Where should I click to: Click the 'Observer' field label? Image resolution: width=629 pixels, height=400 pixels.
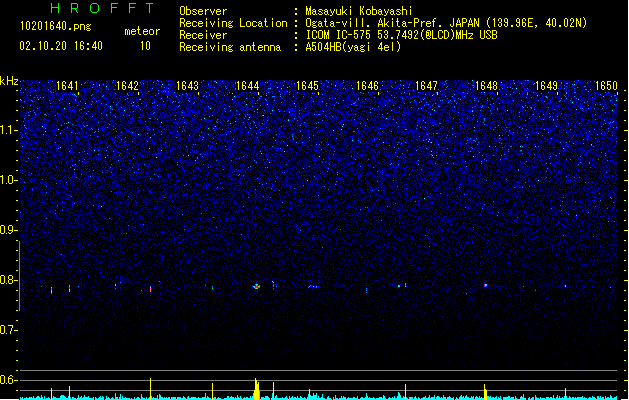[203, 11]
